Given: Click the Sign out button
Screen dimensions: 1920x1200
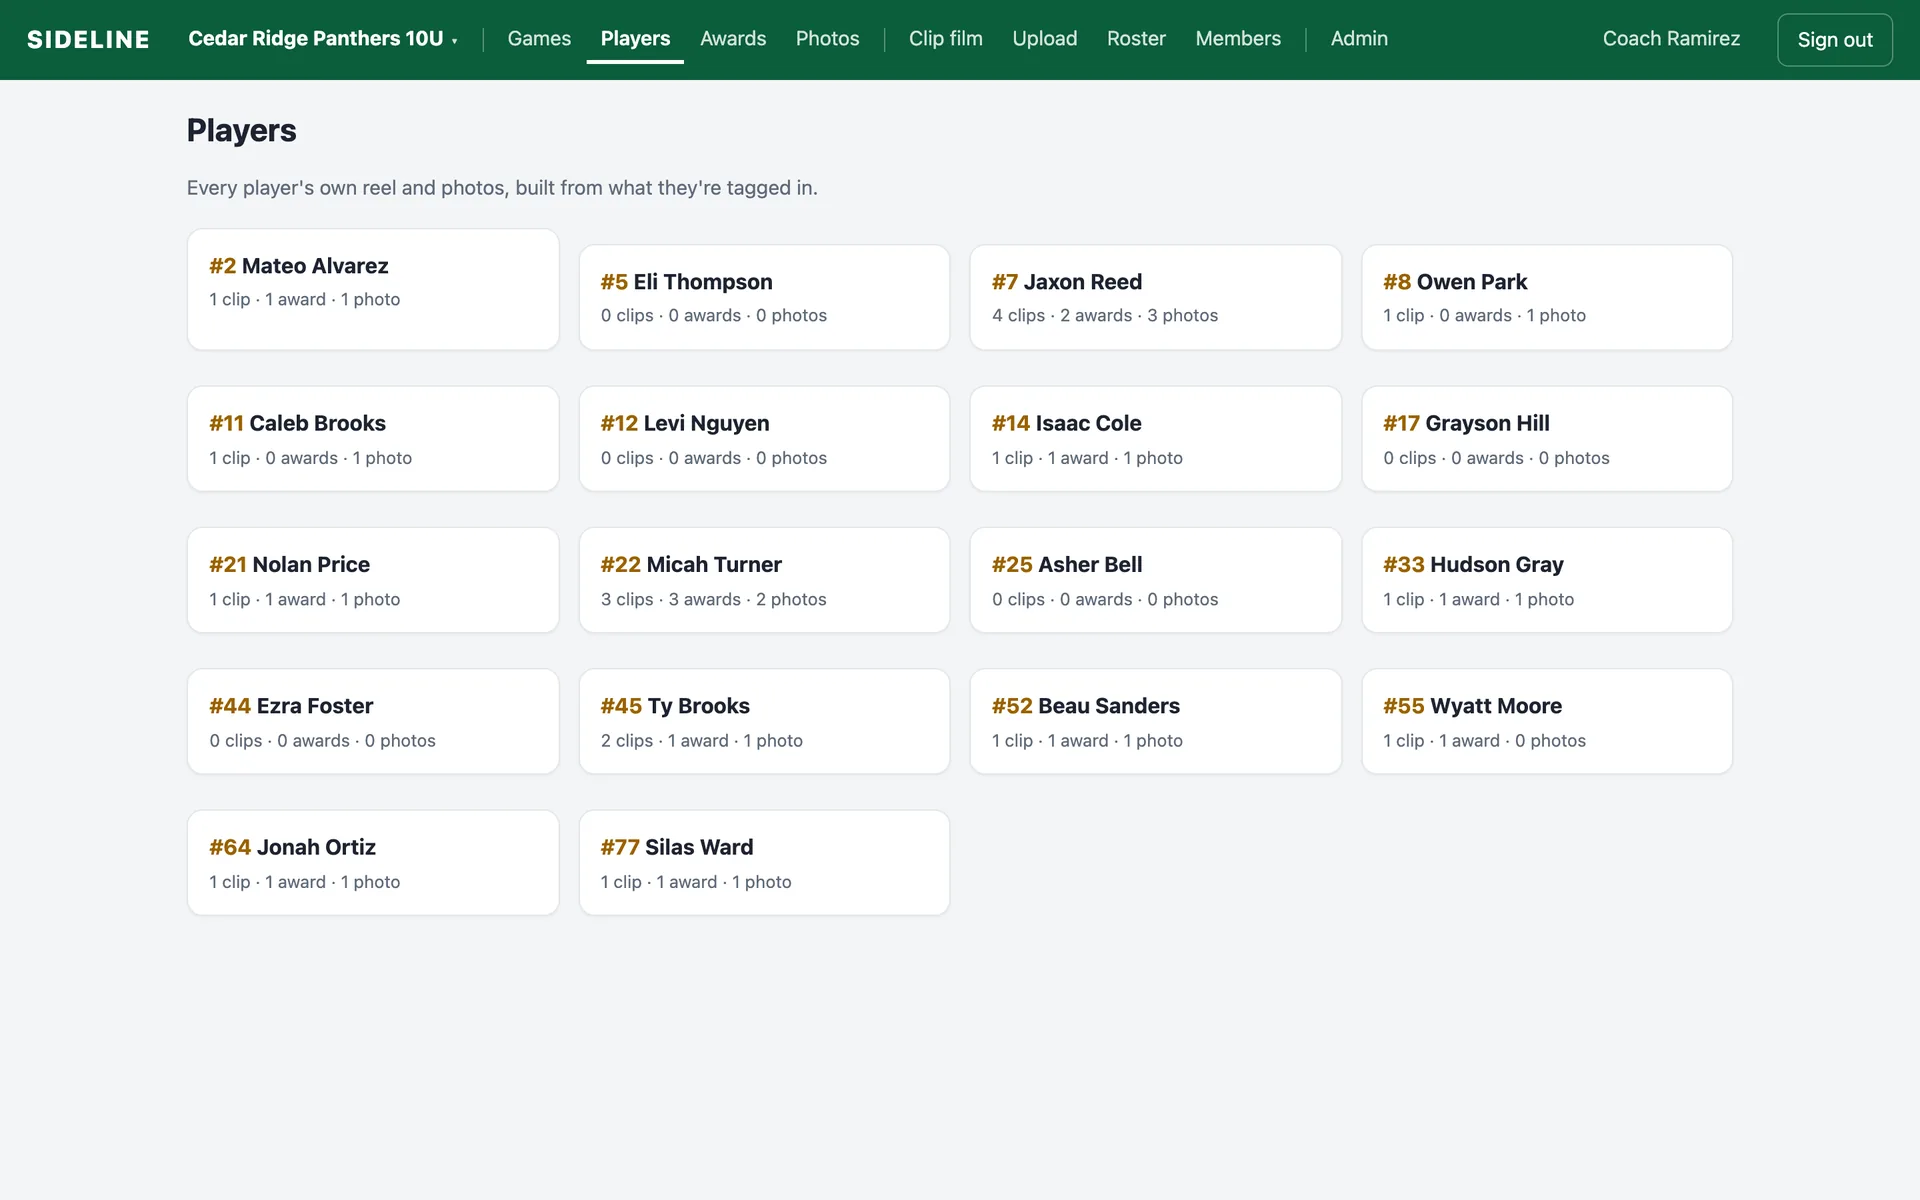Looking at the screenshot, I should pyautogui.click(x=1834, y=40).
